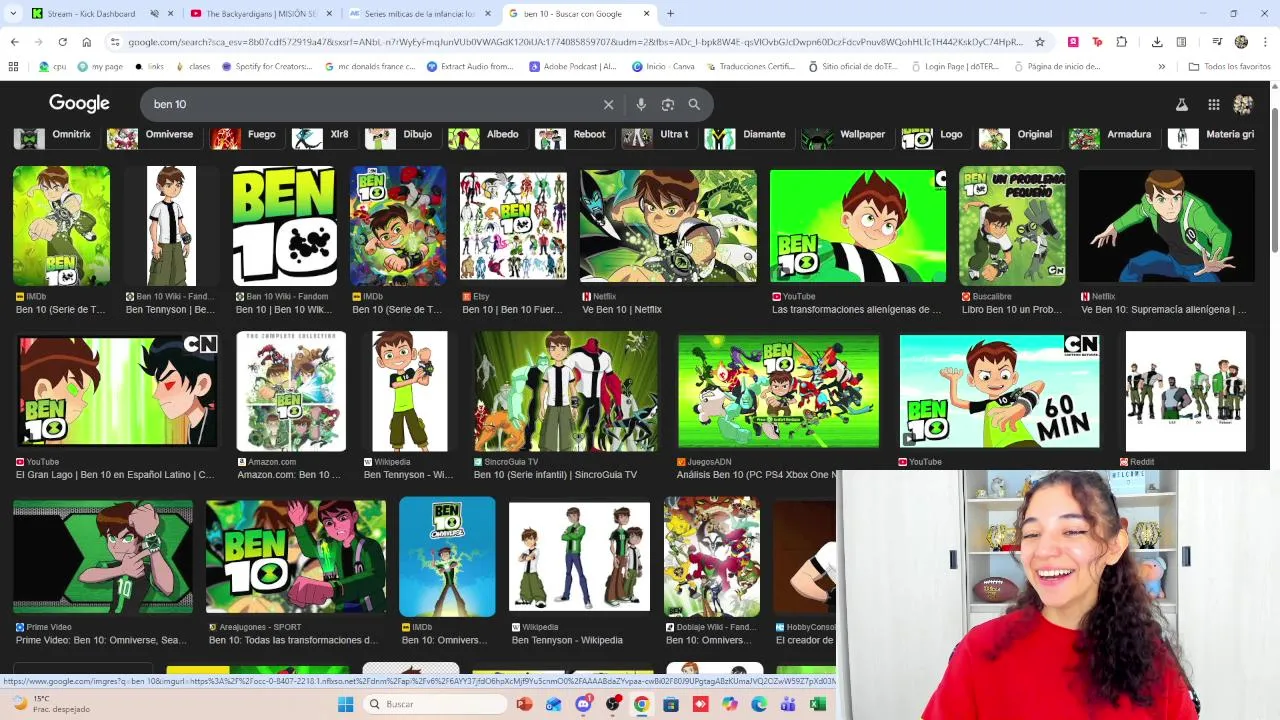
Task: Open Microsoft Edge from the taskbar
Action: [759, 704]
